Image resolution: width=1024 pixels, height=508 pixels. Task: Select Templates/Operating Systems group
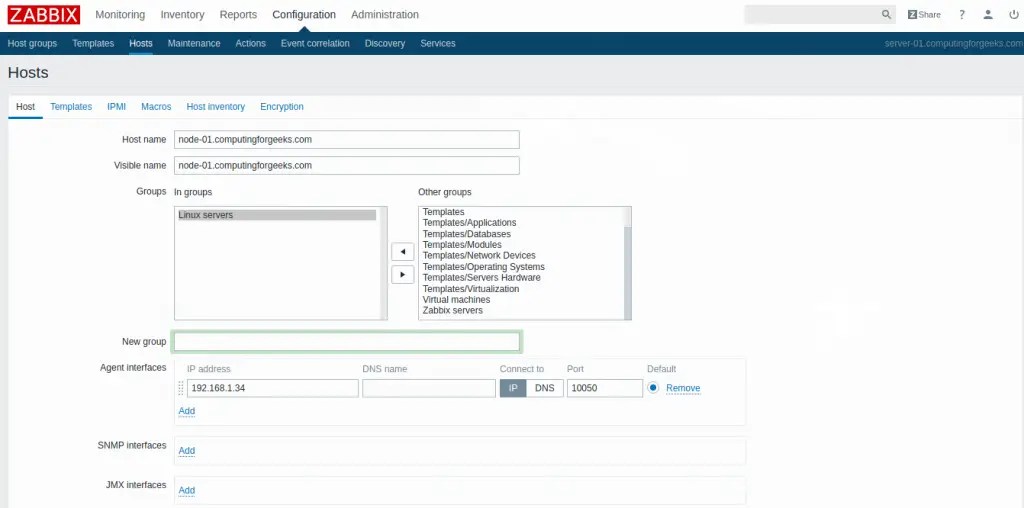[x=484, y=266]
